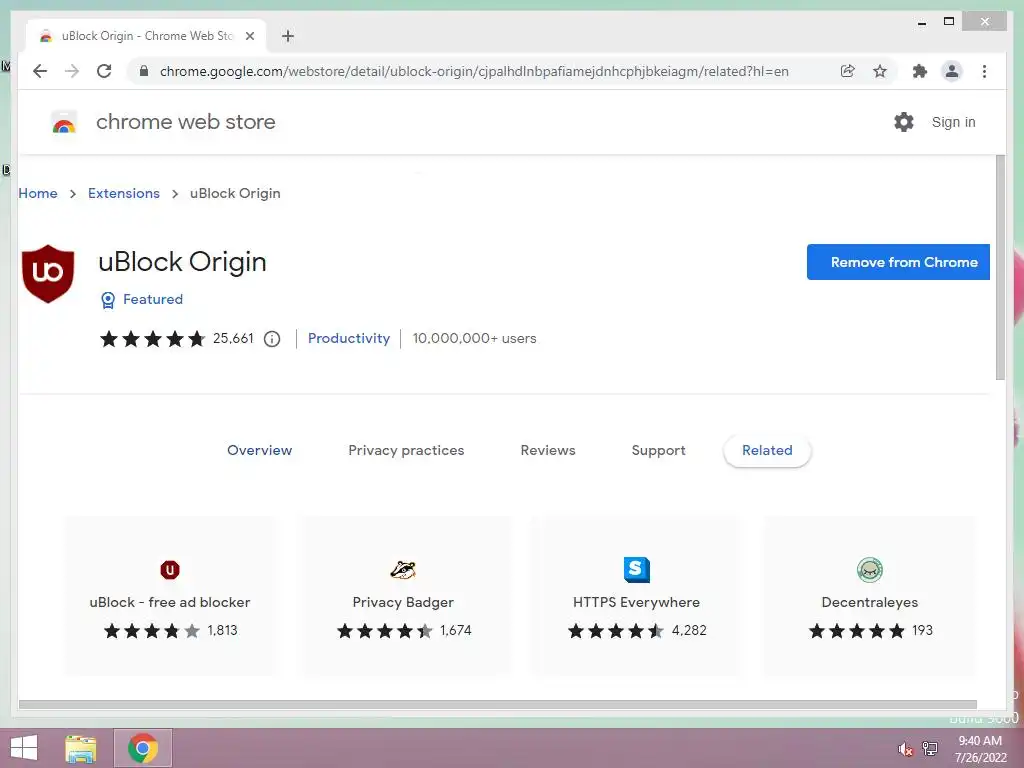This screenshot has height=768, width=1024.
Task: Open the Chrome profile avatar icon
Action: pyautogui.click(x=952, y=71)
